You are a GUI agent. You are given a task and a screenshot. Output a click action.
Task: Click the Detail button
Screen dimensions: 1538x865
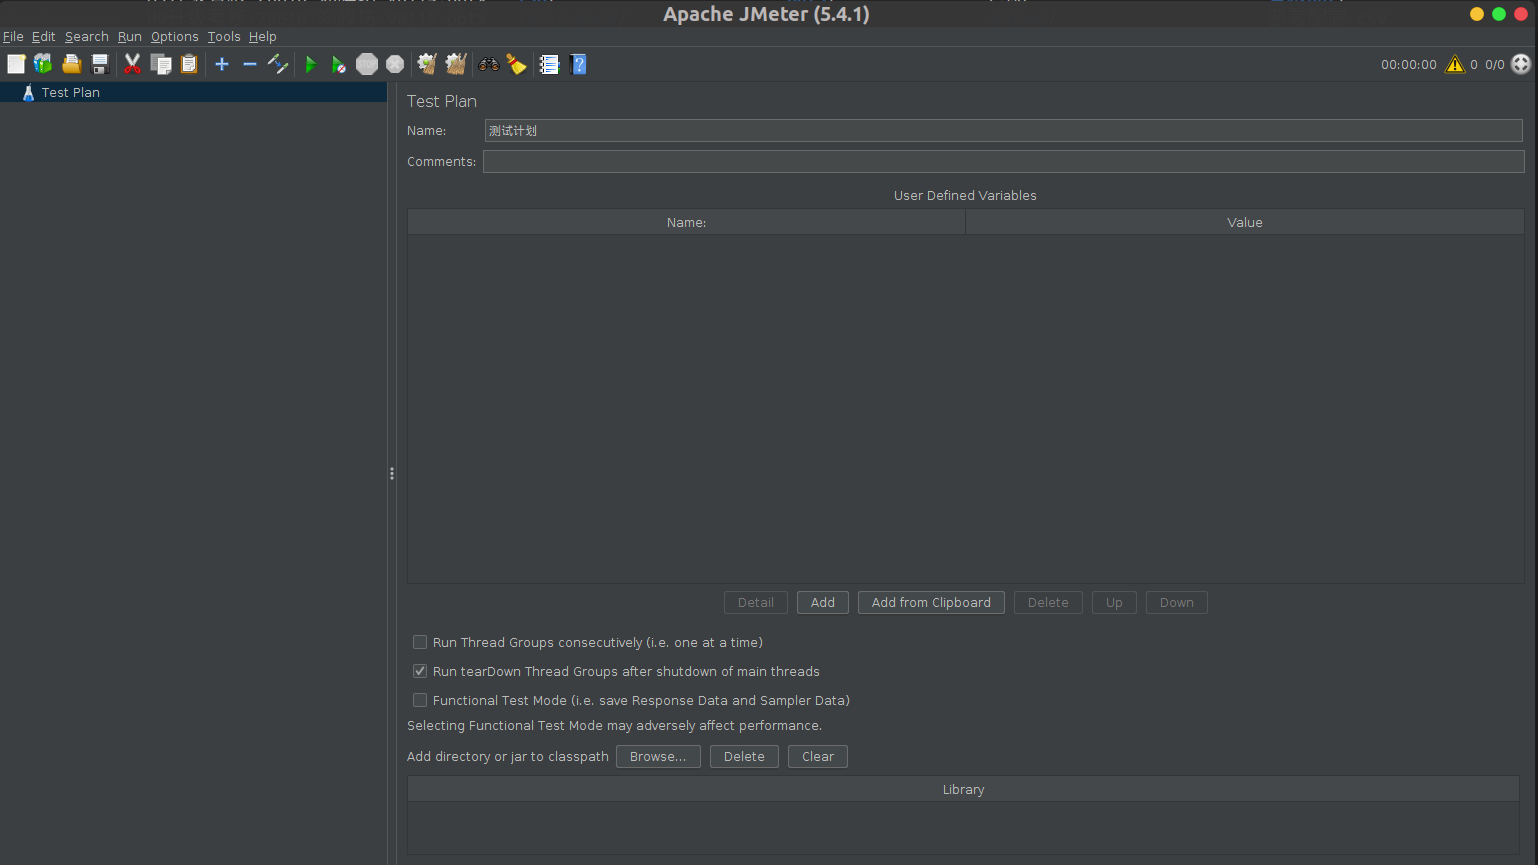pos(756,602)
